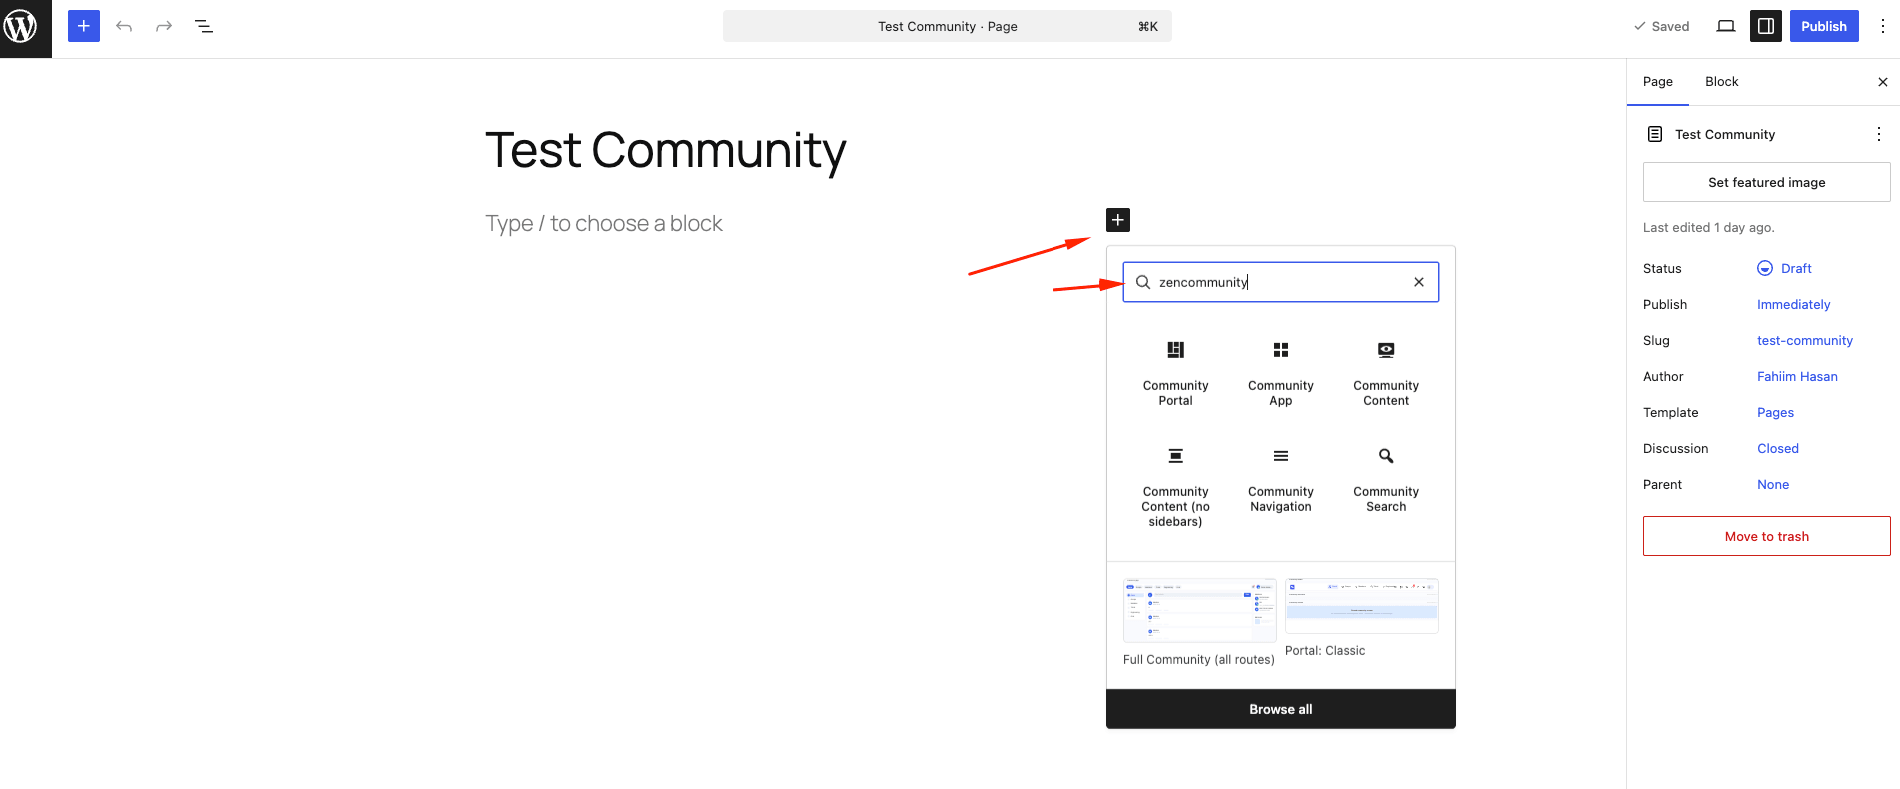This screenshot has height=789, width=1900.
Task: Change author Fahiim Hasan
Action: point(1797,376)
